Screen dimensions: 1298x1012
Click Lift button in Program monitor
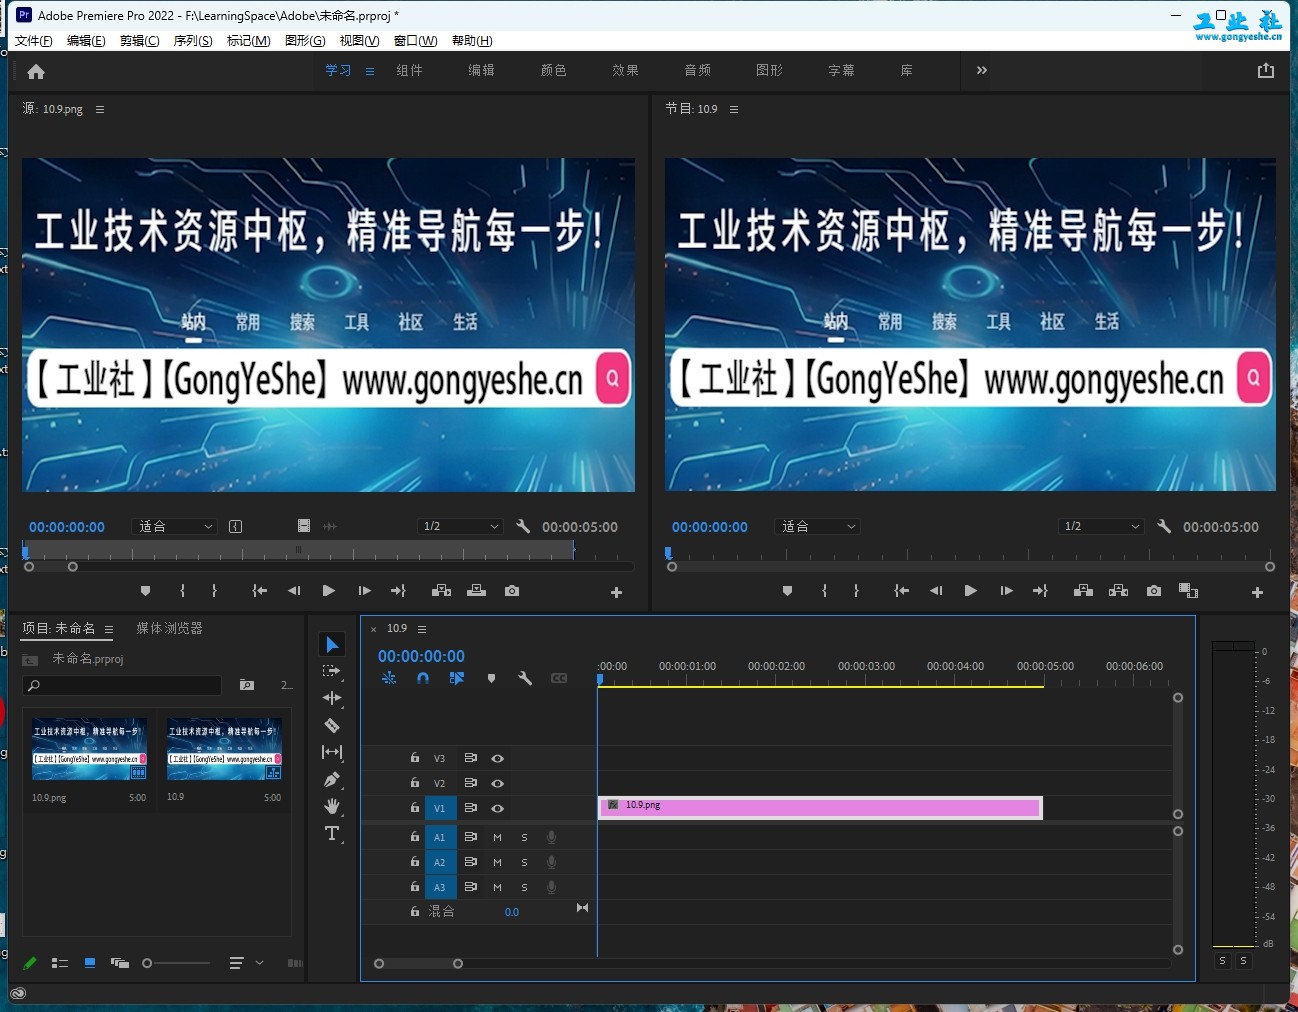point(1083,591)
